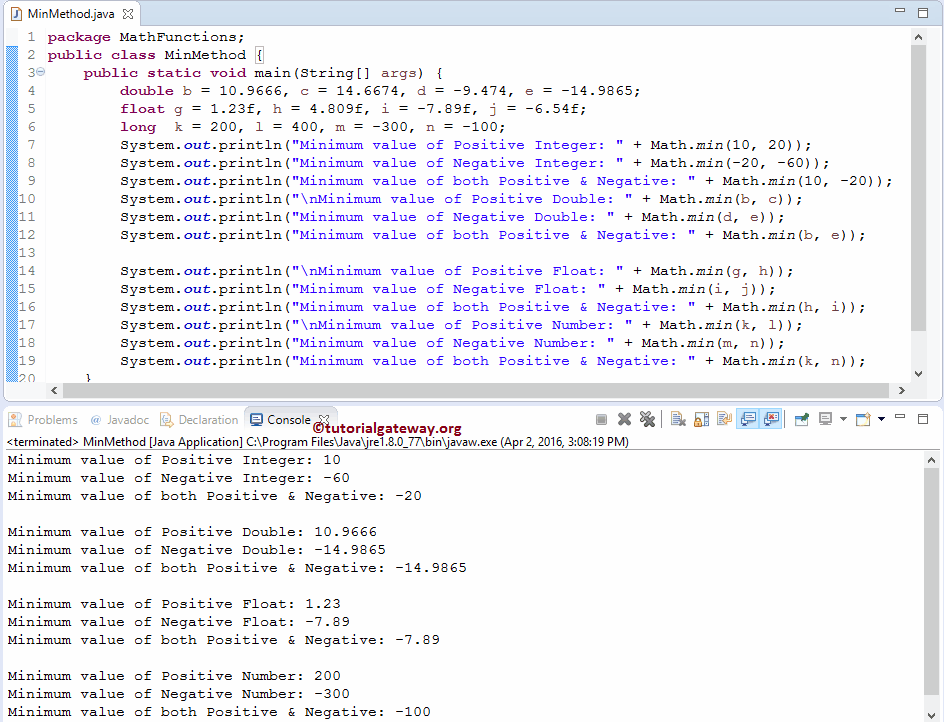Viewport: 944px width, 722px height.
Task: Click the Display Selected Console icon
Action: tap(826, 420)
